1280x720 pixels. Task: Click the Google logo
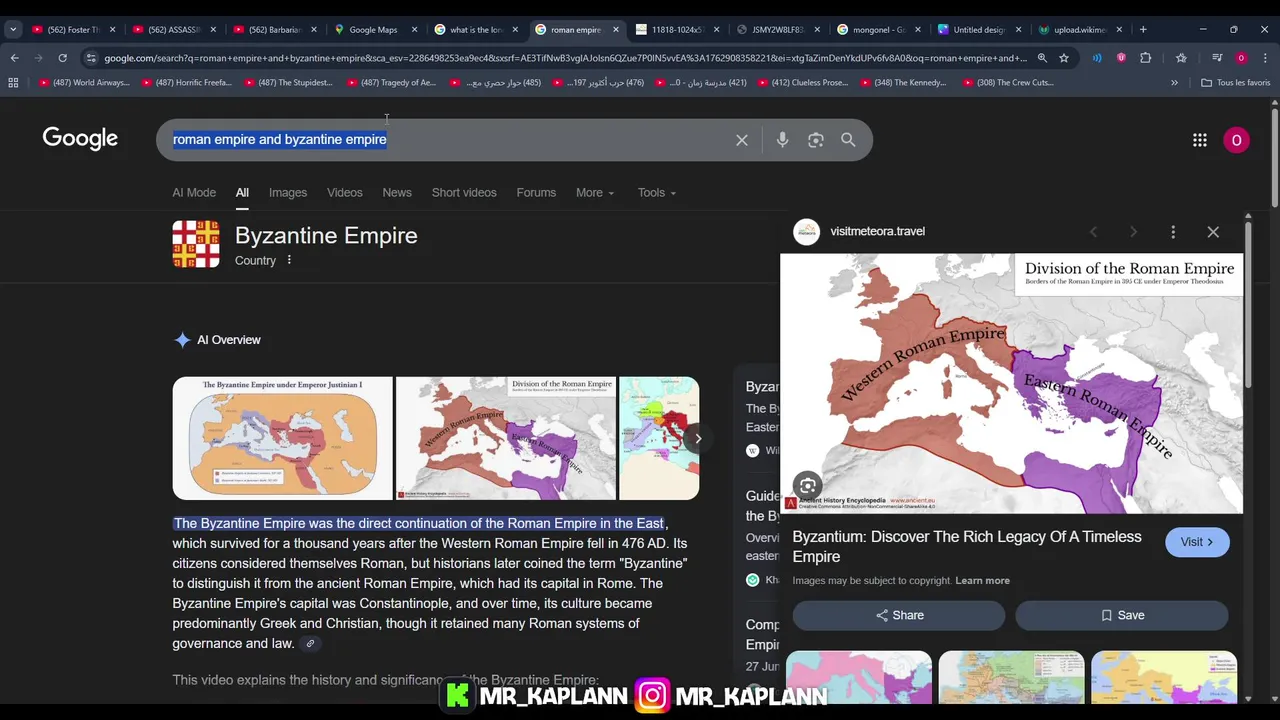coord(80,139)
